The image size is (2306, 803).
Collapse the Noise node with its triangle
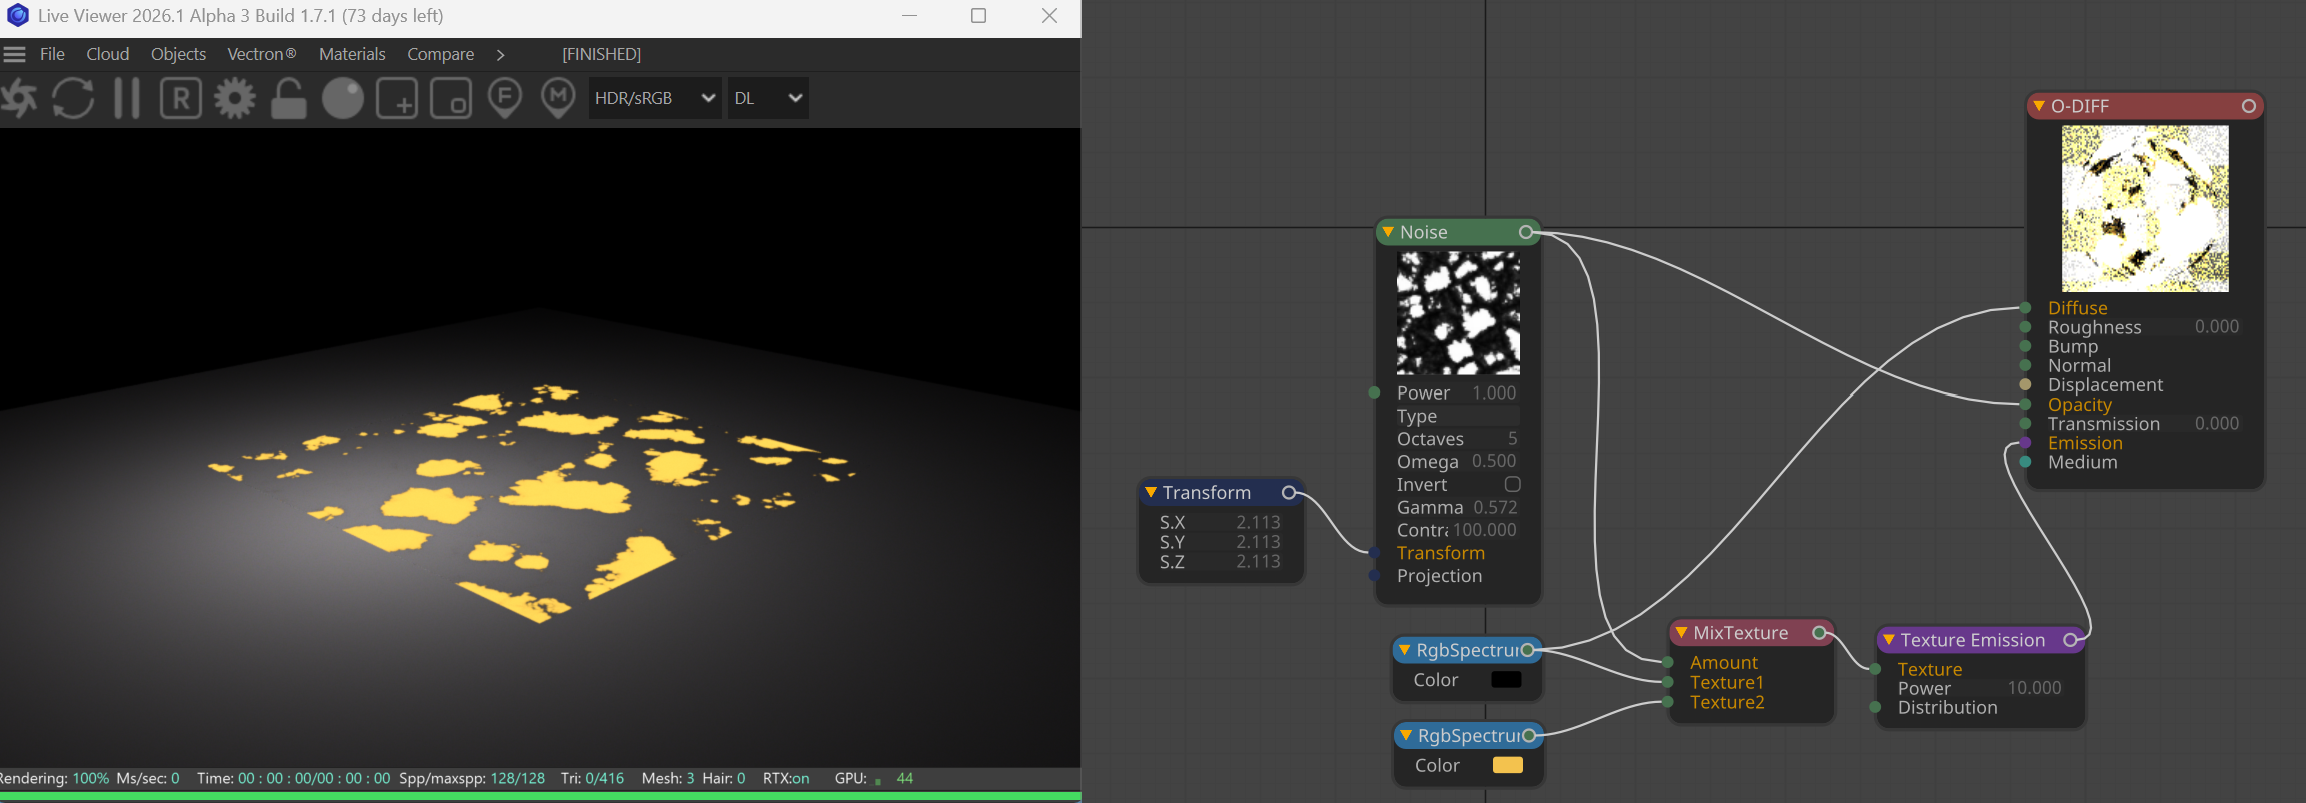[1388, 232]
